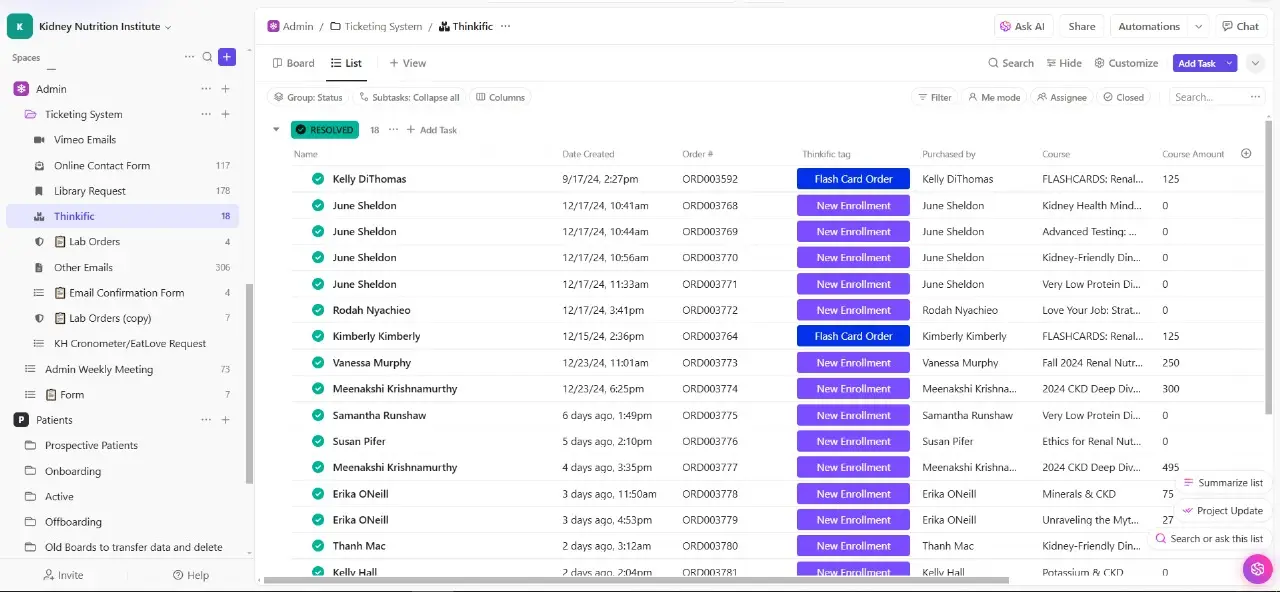
Task: Expand the Onboarding folder
Action: [x=30, y=471]
